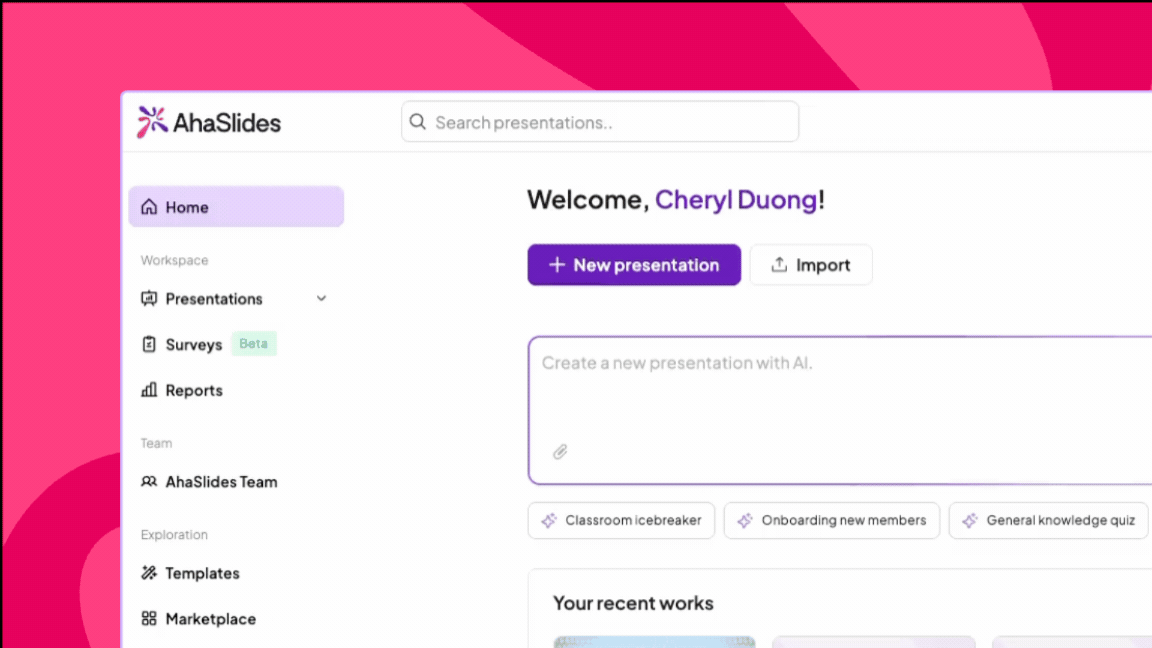This screenshot has height=648, width=1152.
Task: Click the Workspace section label
Action: (x=174, y=260)
